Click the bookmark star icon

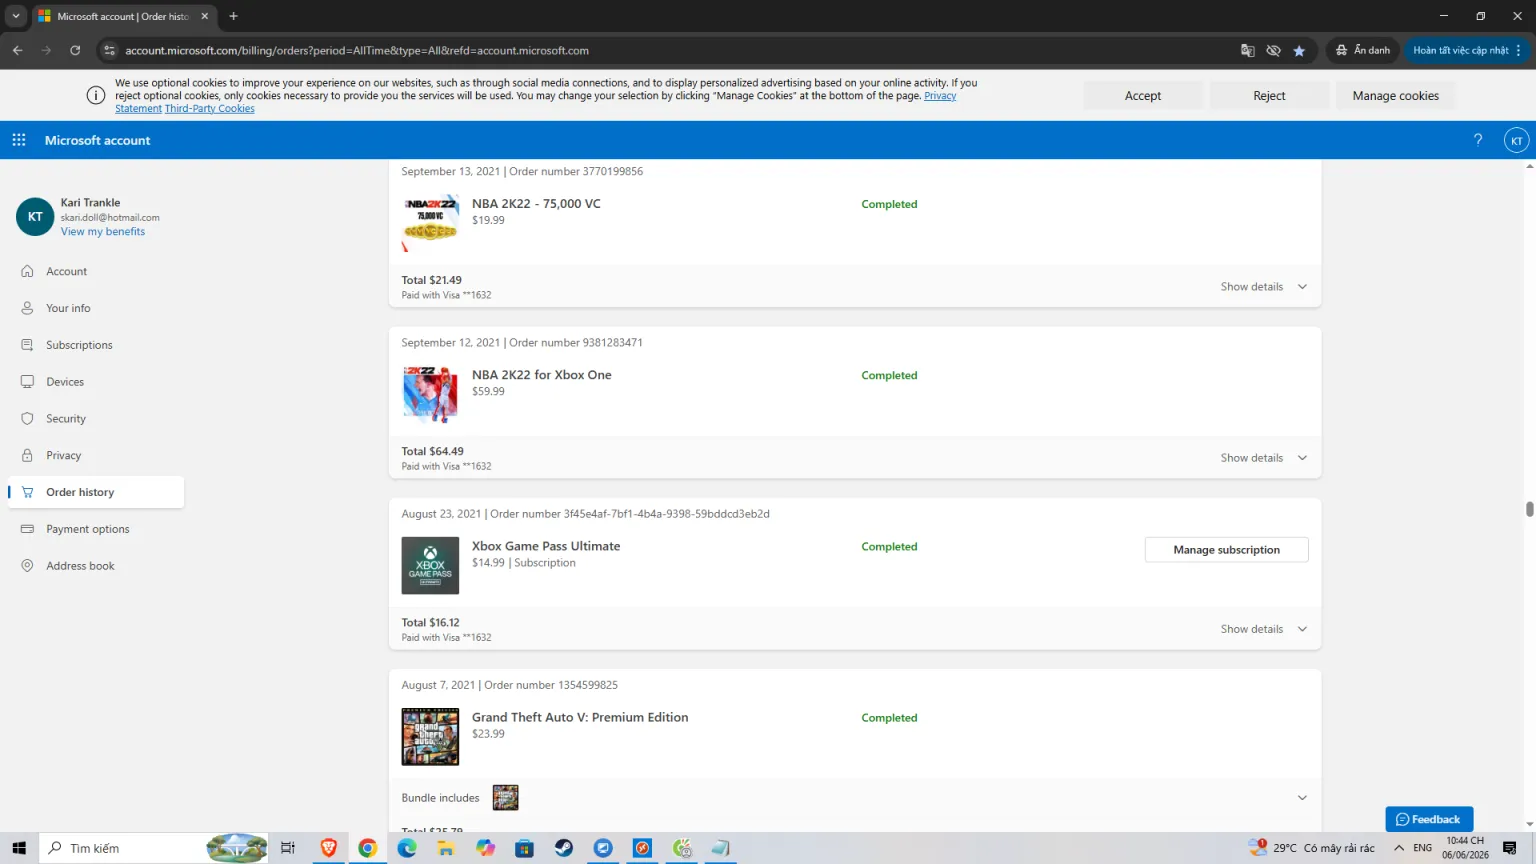click(x=1299, y=50)
